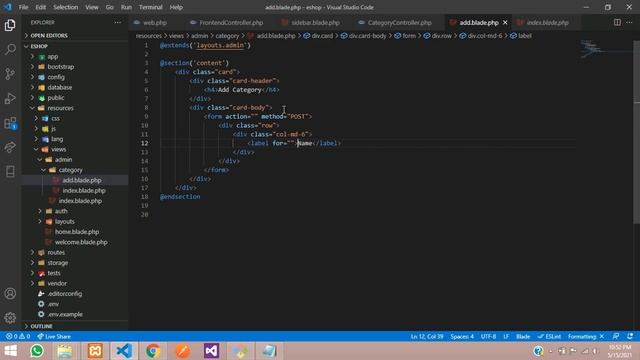
Task: Open WhatsApp from the taskbar
Action: click(x=37, y=351)
